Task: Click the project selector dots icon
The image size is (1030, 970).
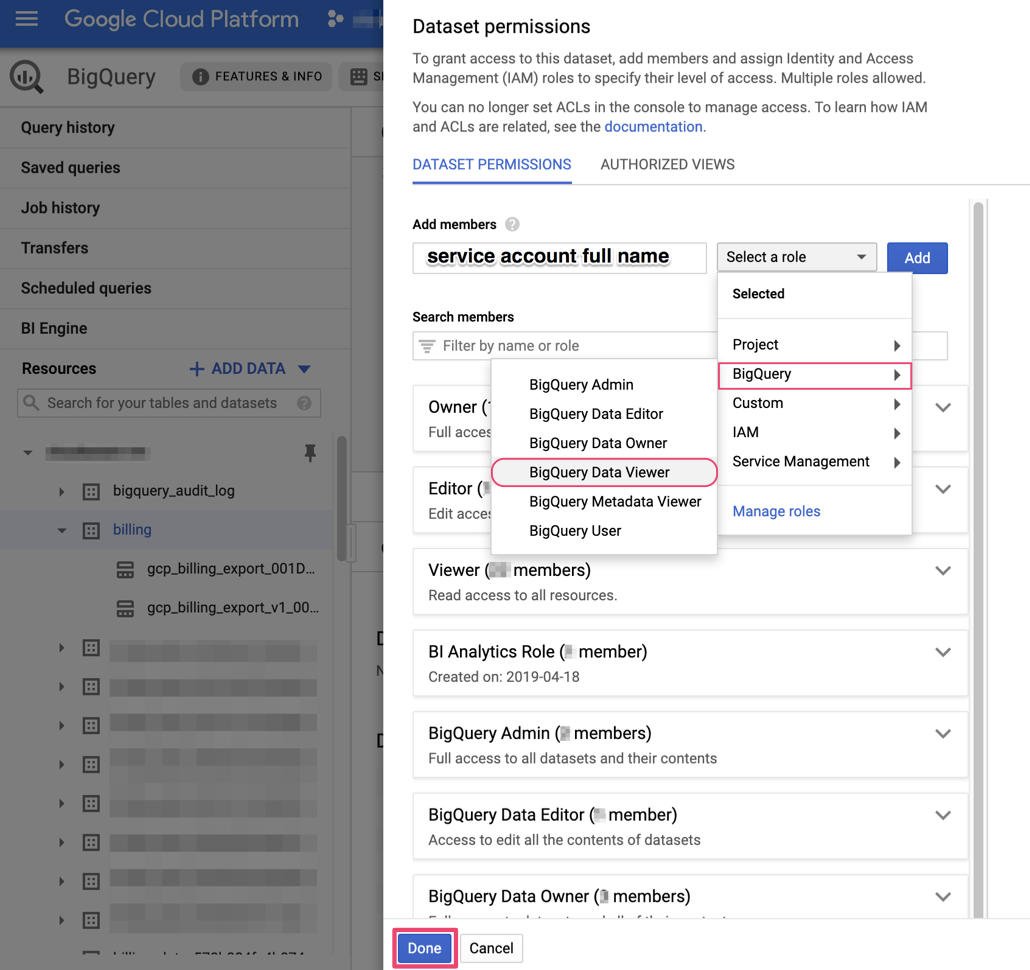Action: [x=335, y=19]
